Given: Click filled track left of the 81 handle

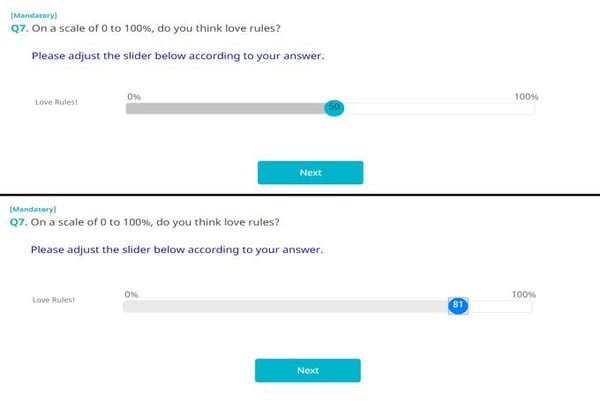Looking at the screenshot, I should [285, 306].
